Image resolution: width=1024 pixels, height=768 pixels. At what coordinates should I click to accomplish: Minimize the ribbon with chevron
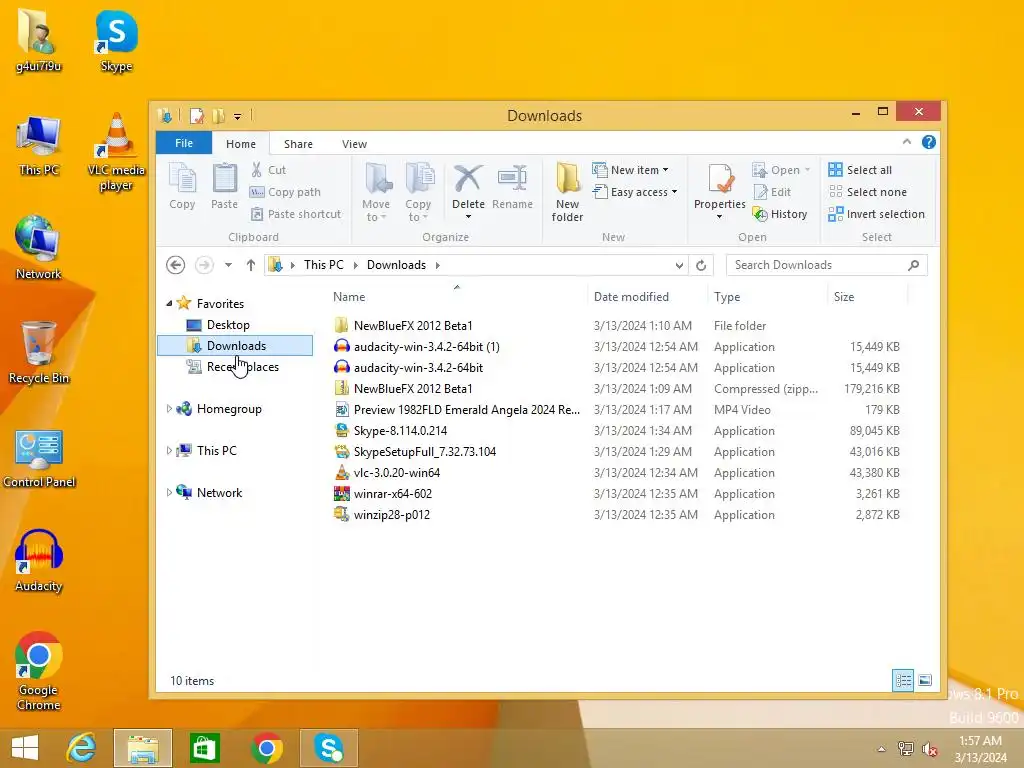coord(906,142)
